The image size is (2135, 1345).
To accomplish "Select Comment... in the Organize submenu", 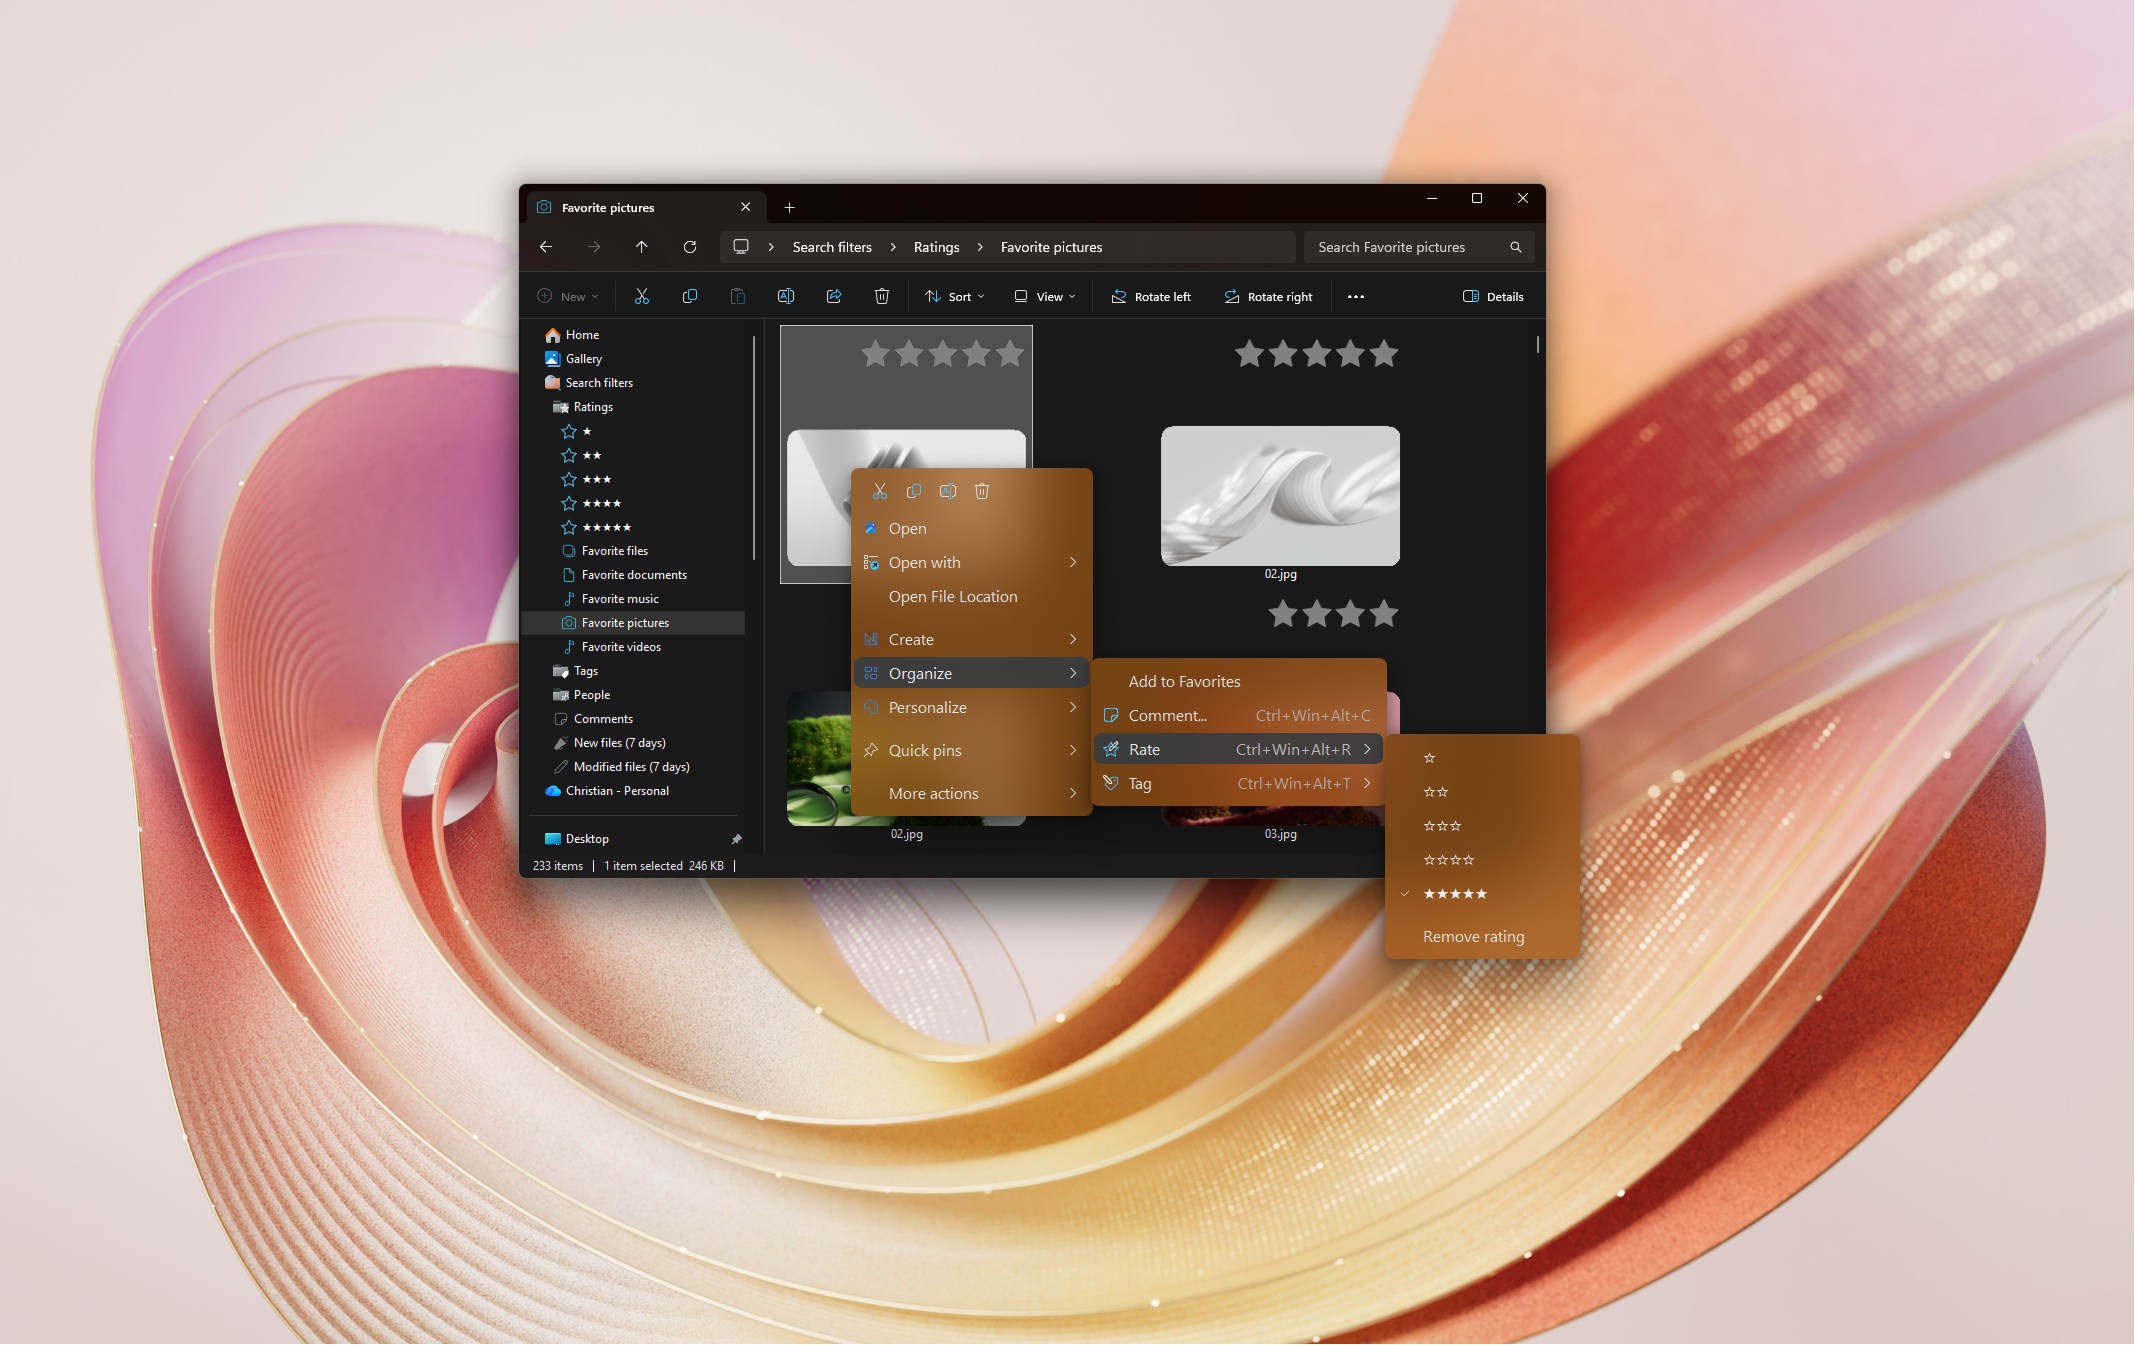I will tap(1238, 716).
